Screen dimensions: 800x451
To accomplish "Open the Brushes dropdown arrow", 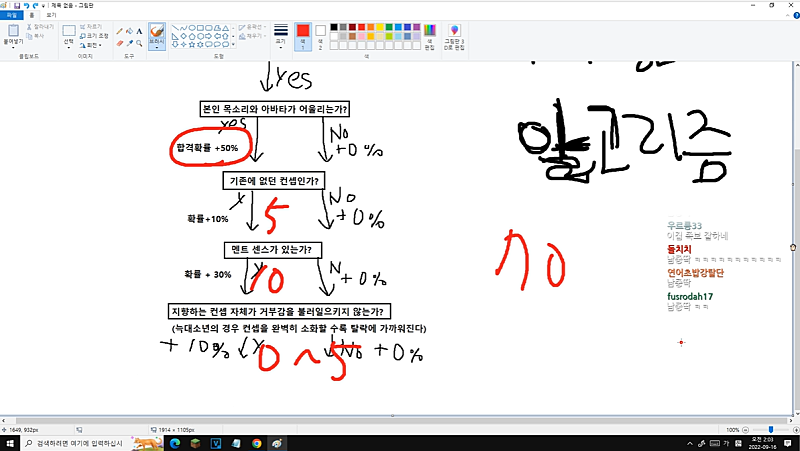I will (157, 47).
